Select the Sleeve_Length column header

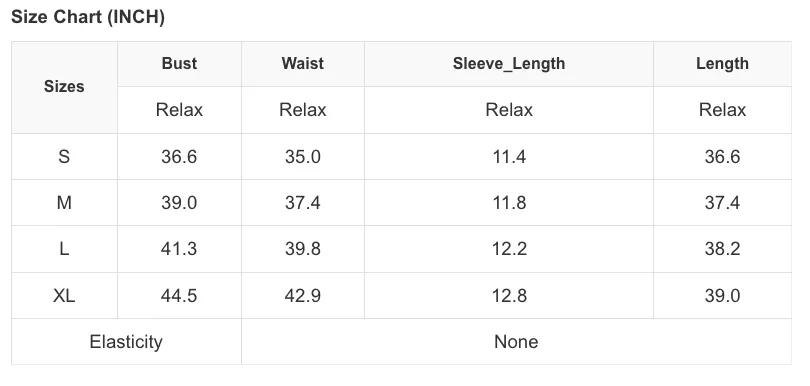(509, 64)
